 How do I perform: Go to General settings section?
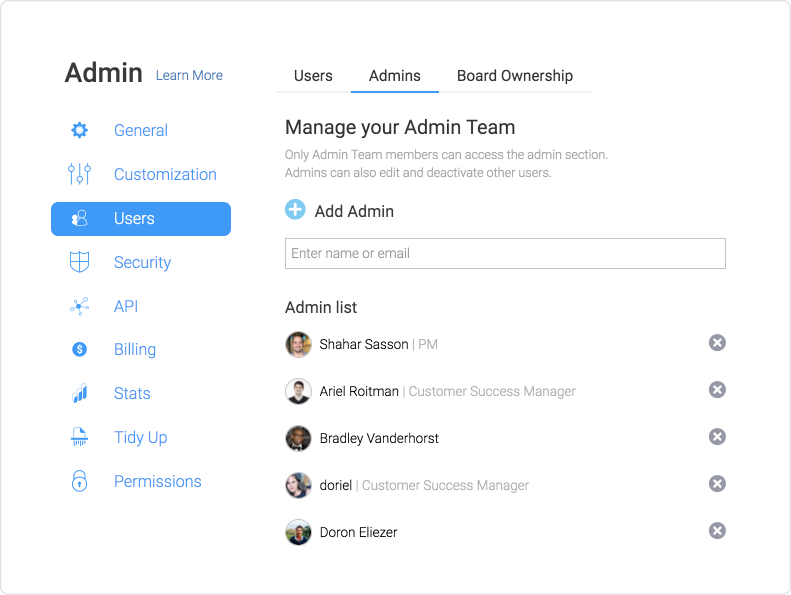click(x=141, y=130)
